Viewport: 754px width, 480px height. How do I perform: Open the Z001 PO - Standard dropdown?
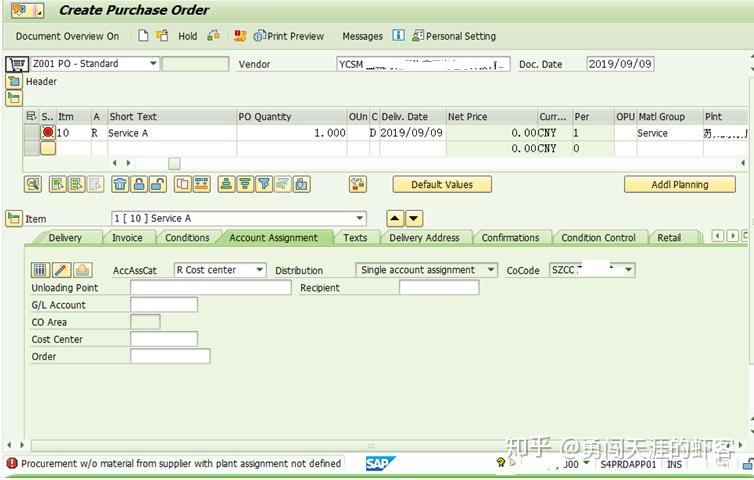153,63
